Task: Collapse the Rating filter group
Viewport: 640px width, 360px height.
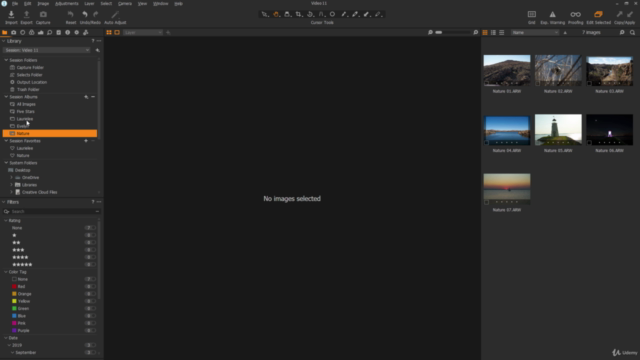Action: (6, 220)
